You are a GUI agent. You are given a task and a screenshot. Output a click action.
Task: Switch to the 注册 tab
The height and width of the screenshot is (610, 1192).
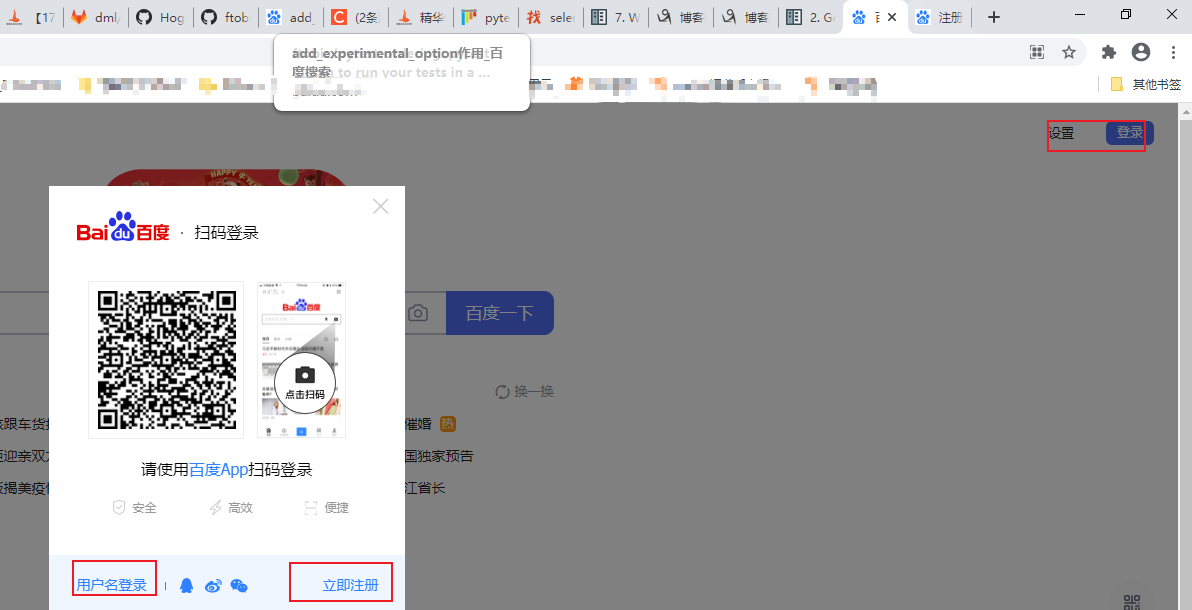(x=939, y=17)
